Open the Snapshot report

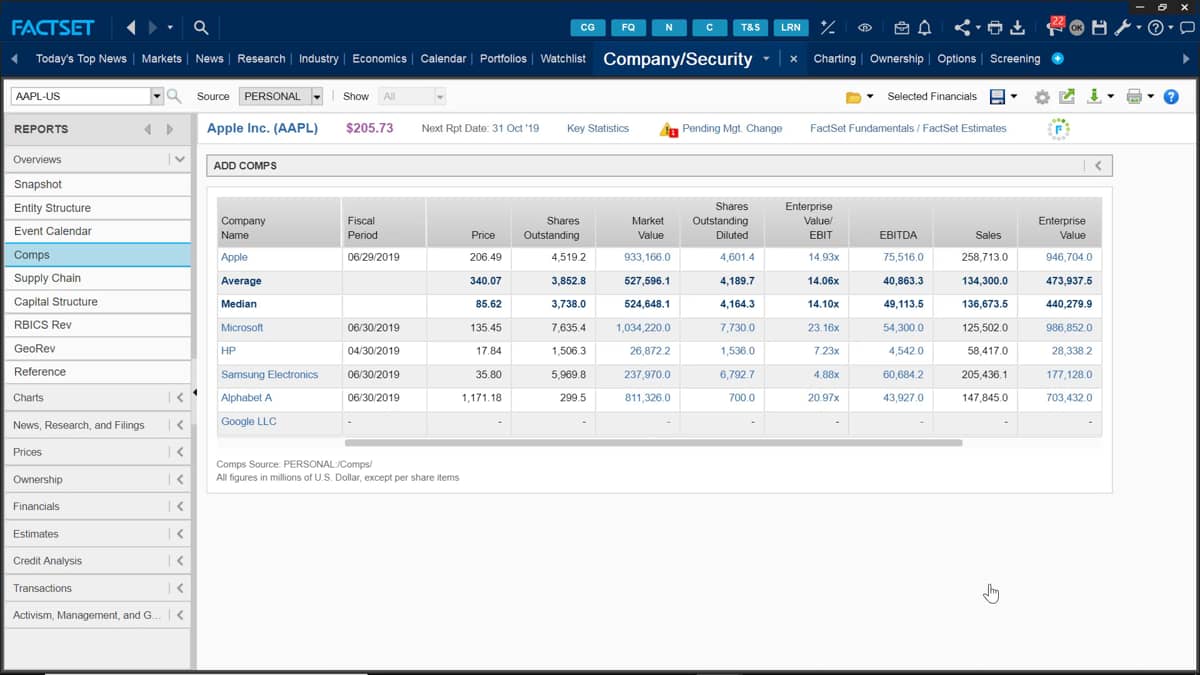coord(95,184)
